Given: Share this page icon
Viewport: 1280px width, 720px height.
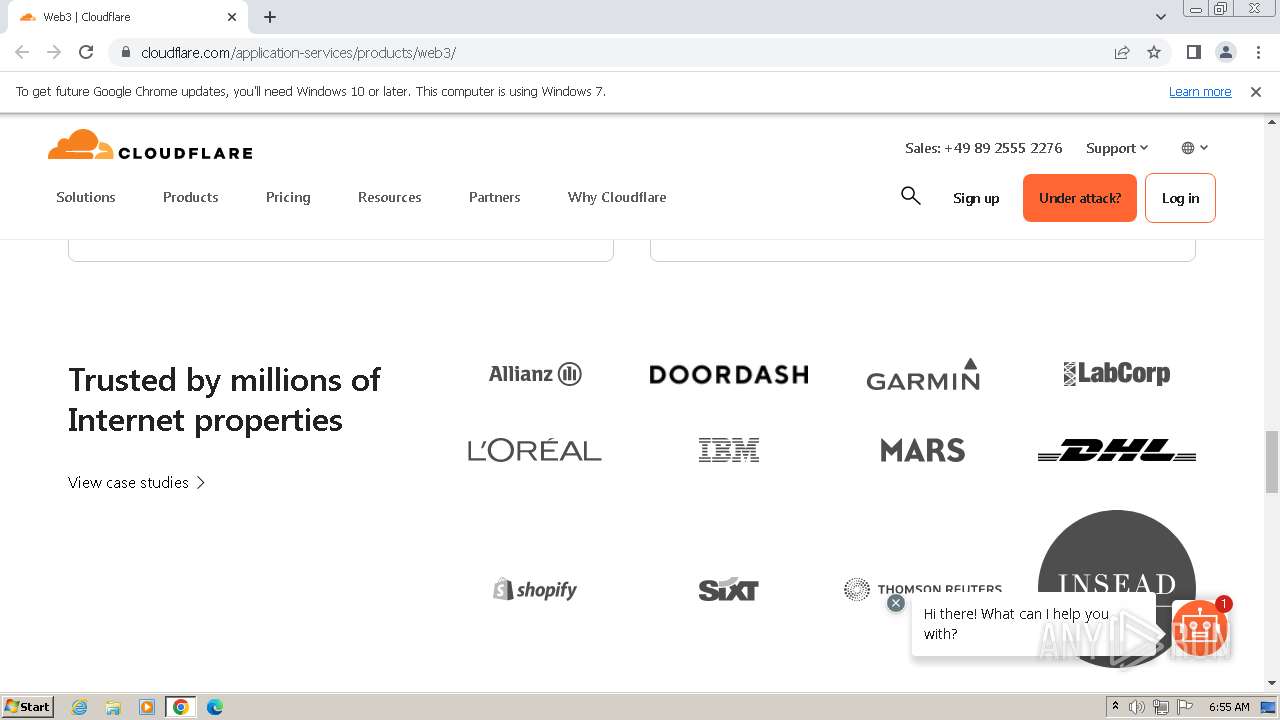Looking at the screenshot, I should point(1122,52).
